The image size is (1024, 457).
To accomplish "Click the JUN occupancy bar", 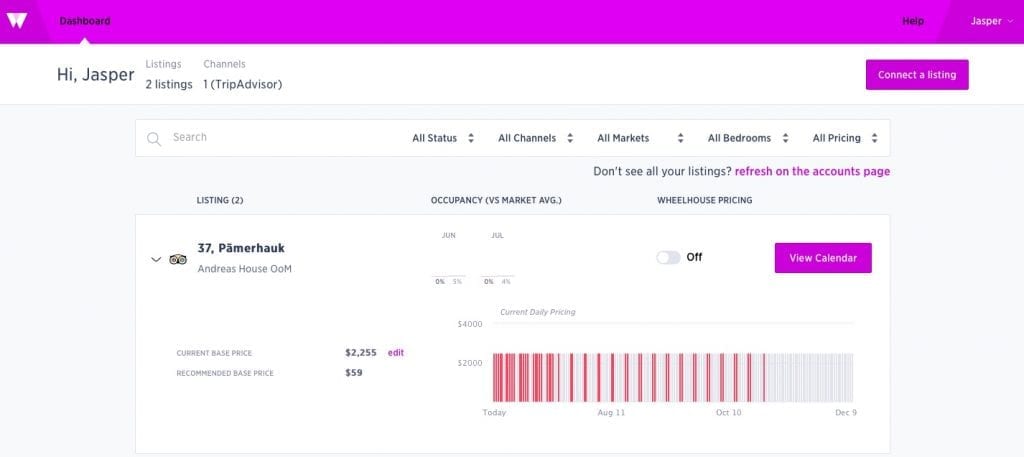I will pos(449,276).
